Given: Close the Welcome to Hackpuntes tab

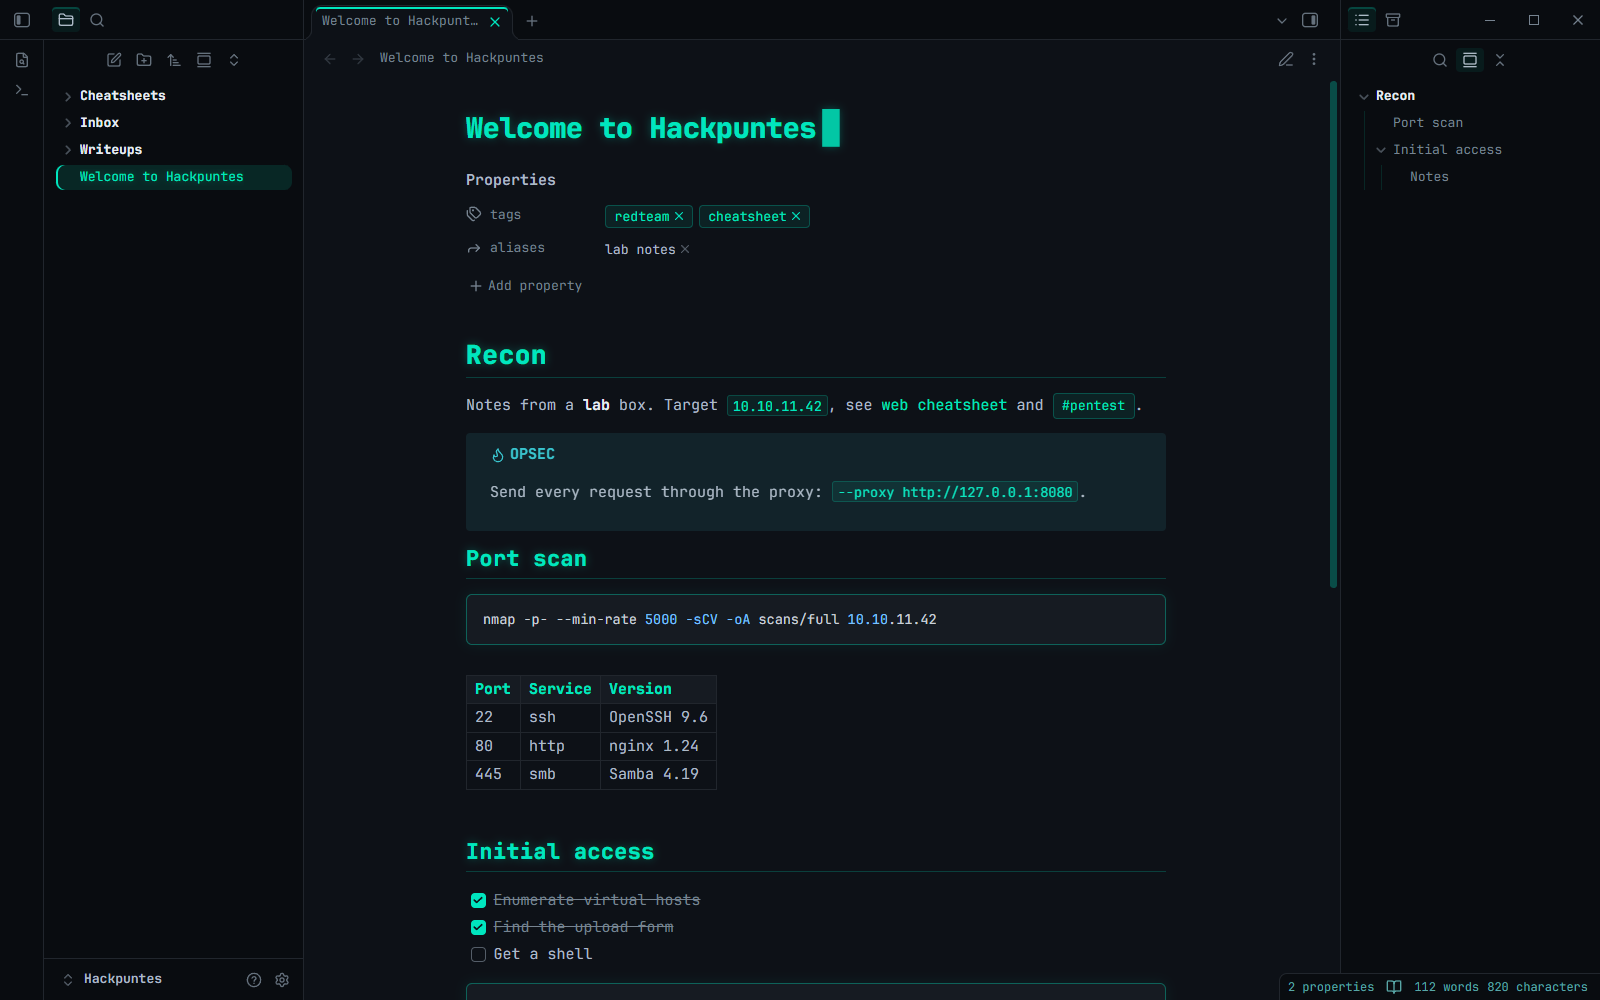Looking at the screenshot, I should point(495,21).
